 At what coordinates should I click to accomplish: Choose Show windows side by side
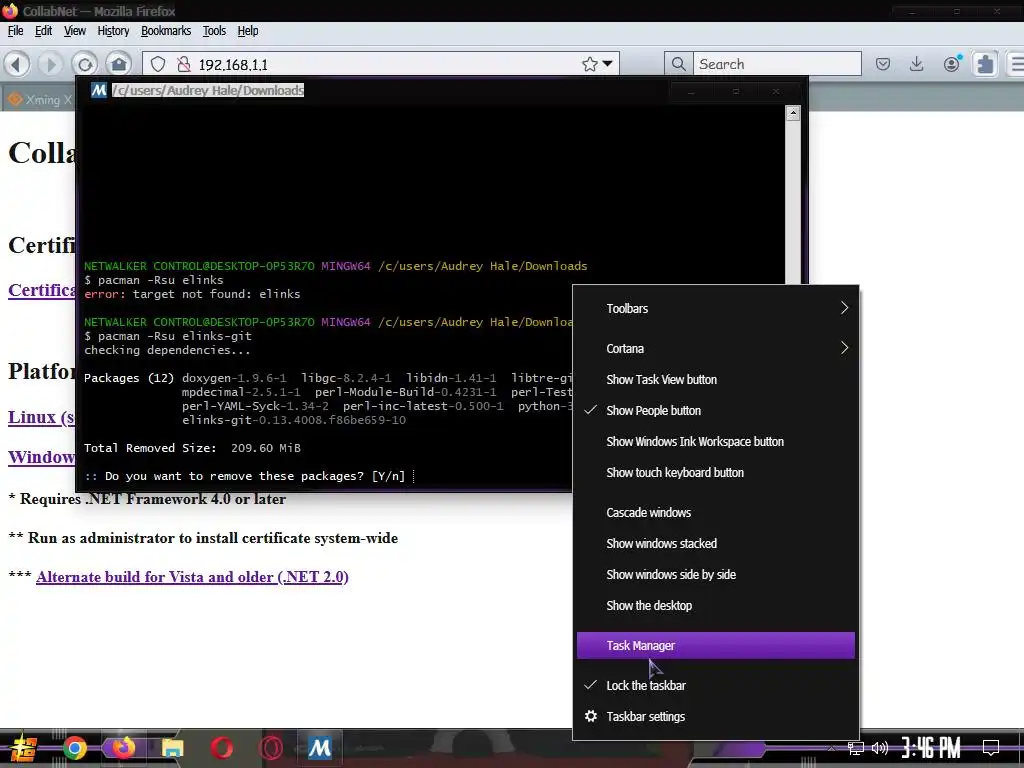(x=716, y=574)
